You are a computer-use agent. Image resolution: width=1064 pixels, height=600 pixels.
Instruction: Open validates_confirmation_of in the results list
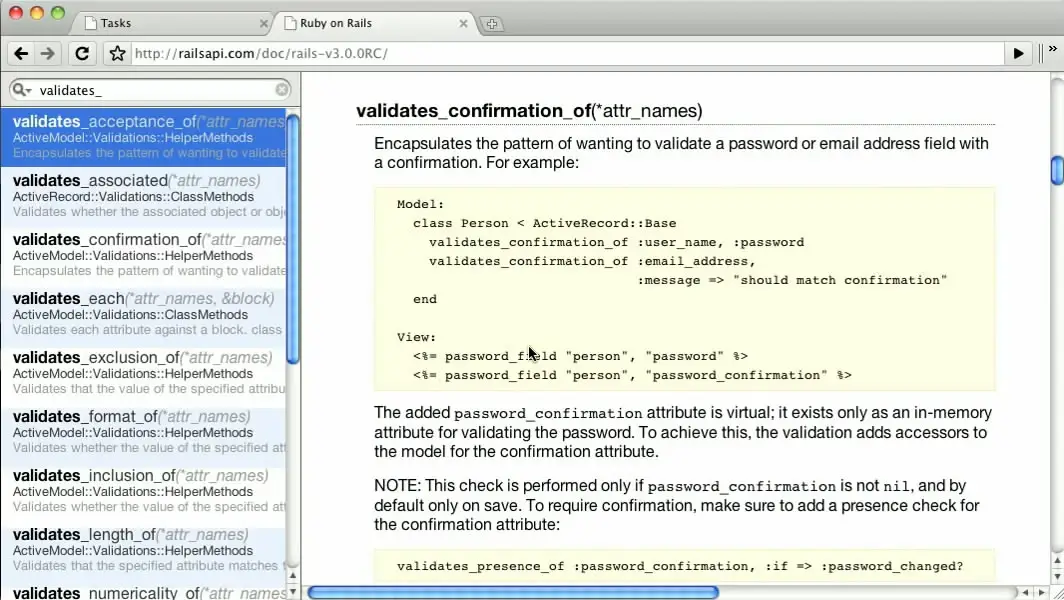pyautogui.click(x=143, y=255)
